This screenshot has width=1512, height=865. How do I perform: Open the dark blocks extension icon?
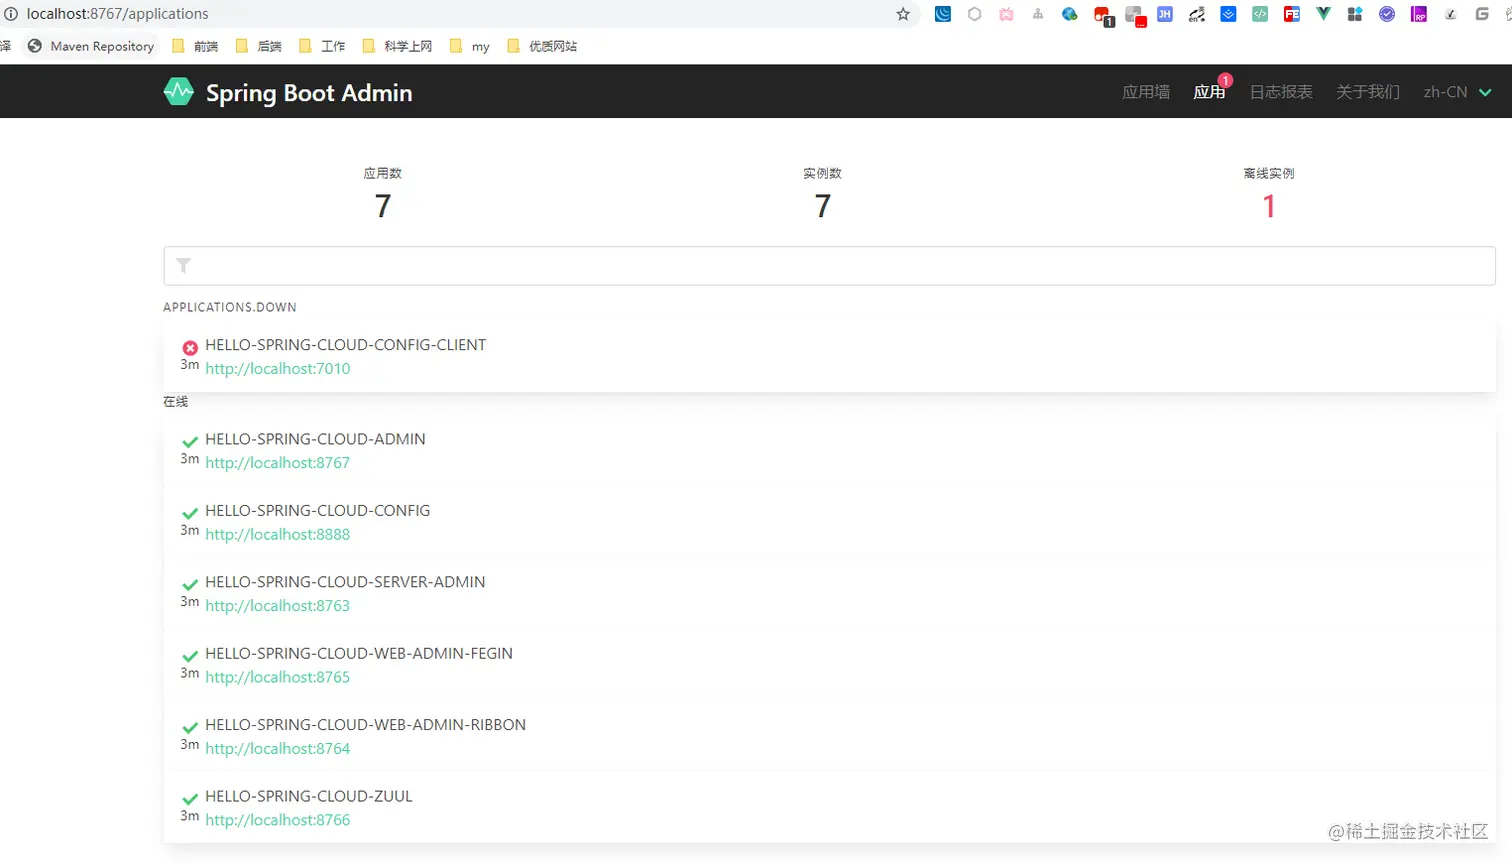[x=1355, y=14]
